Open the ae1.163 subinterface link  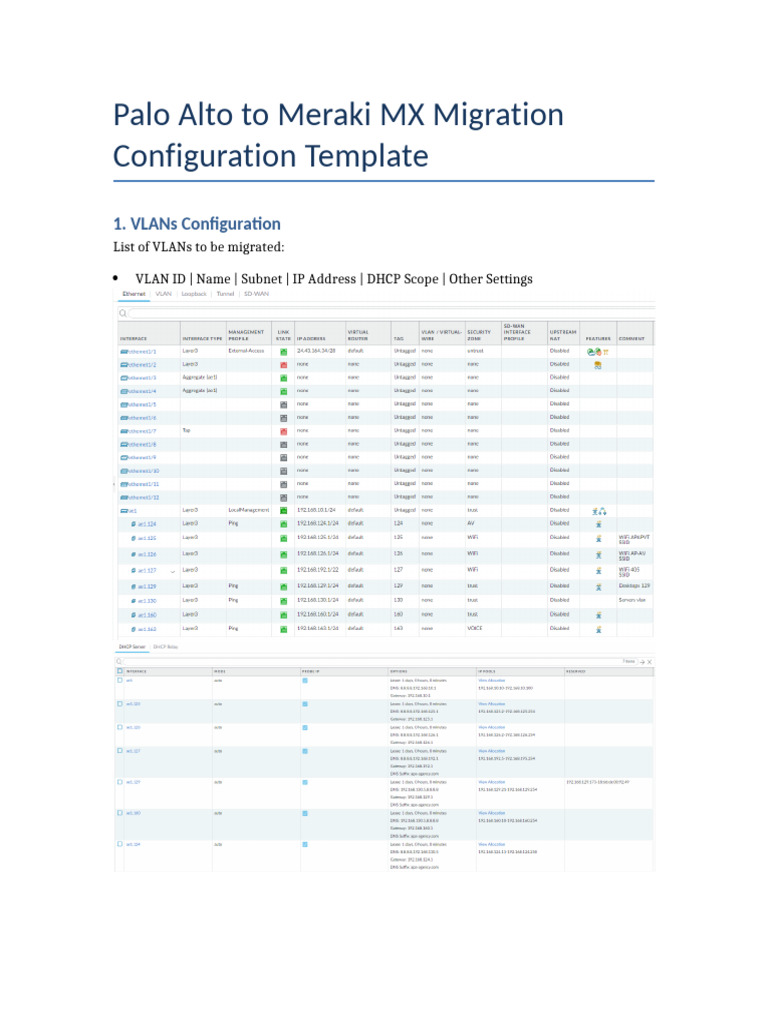click(147, 629)
